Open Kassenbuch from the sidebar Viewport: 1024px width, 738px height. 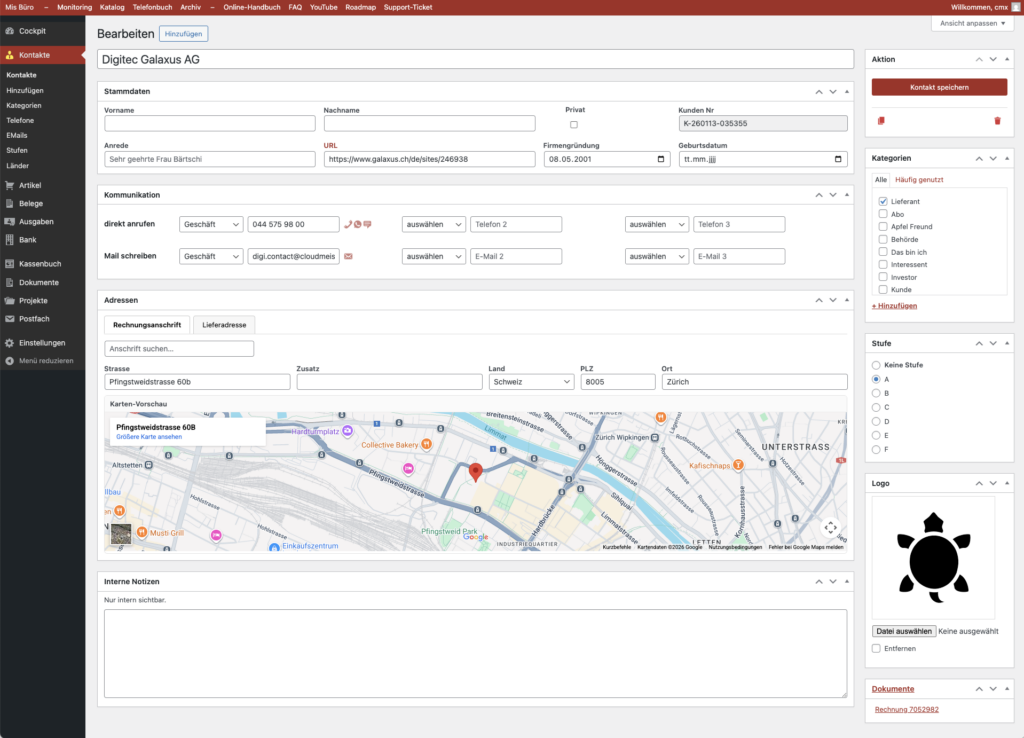tap(40, 264)
